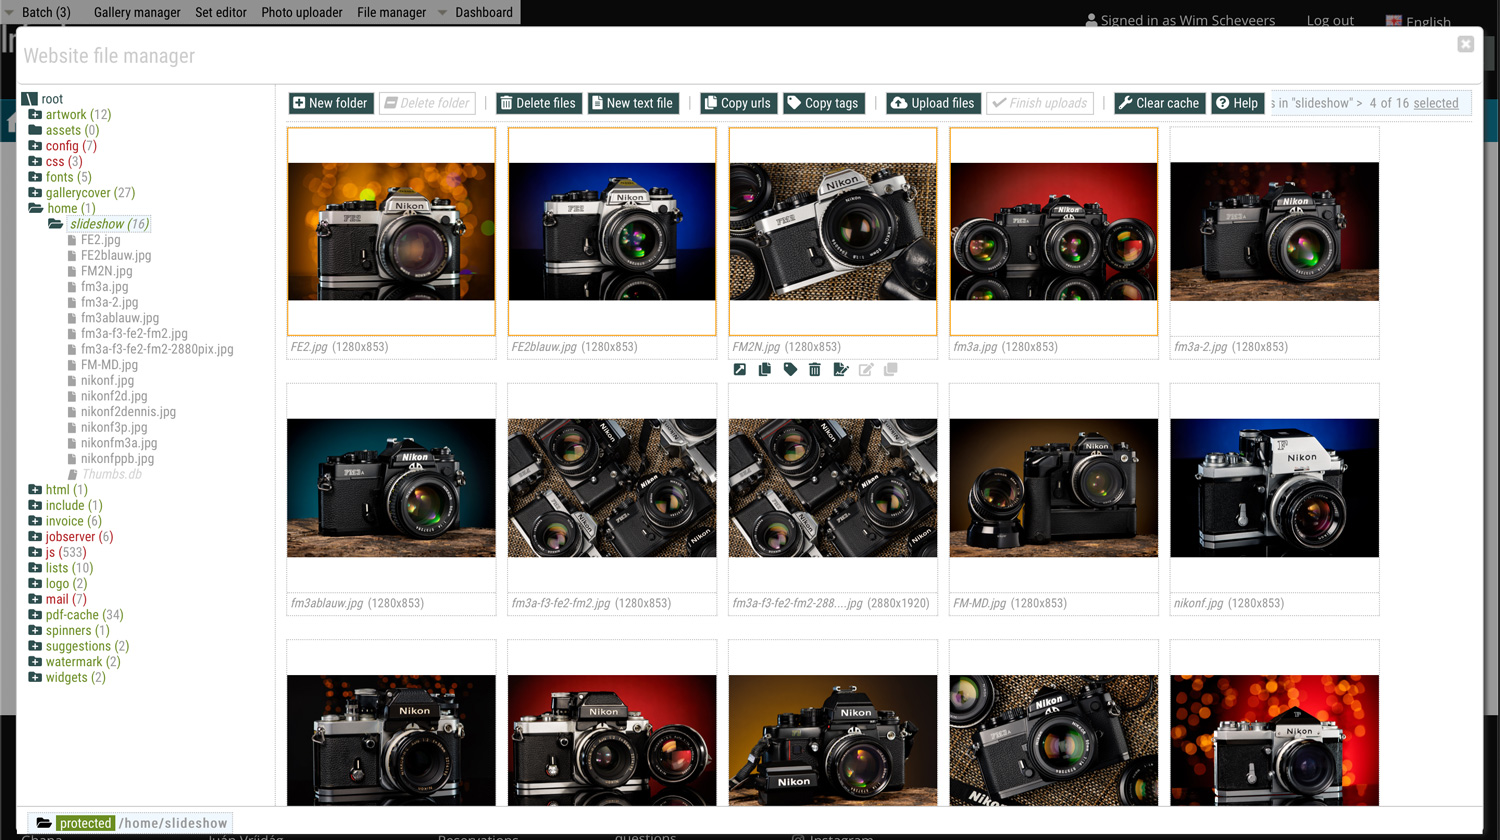Click the folder icon in the bottom path bar
Viewport: 1500px width, 840px height.
point(43,823)
